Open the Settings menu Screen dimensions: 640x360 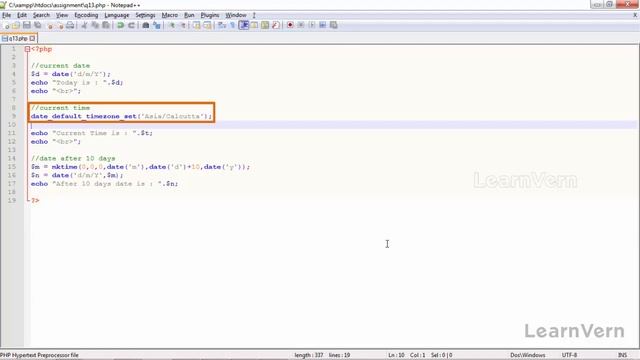click(x=145, y=15)
